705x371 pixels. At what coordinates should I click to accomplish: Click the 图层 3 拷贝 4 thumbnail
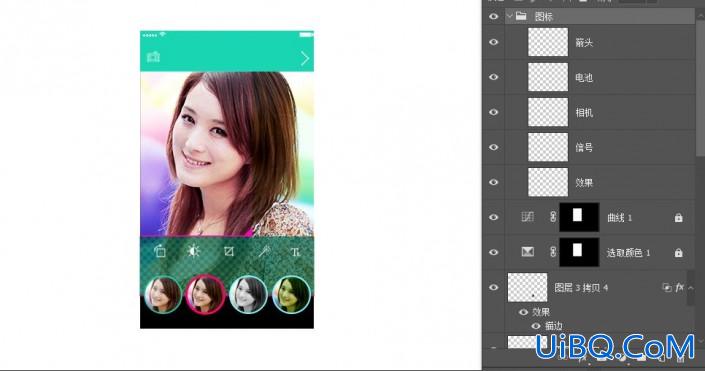[527, 287]
